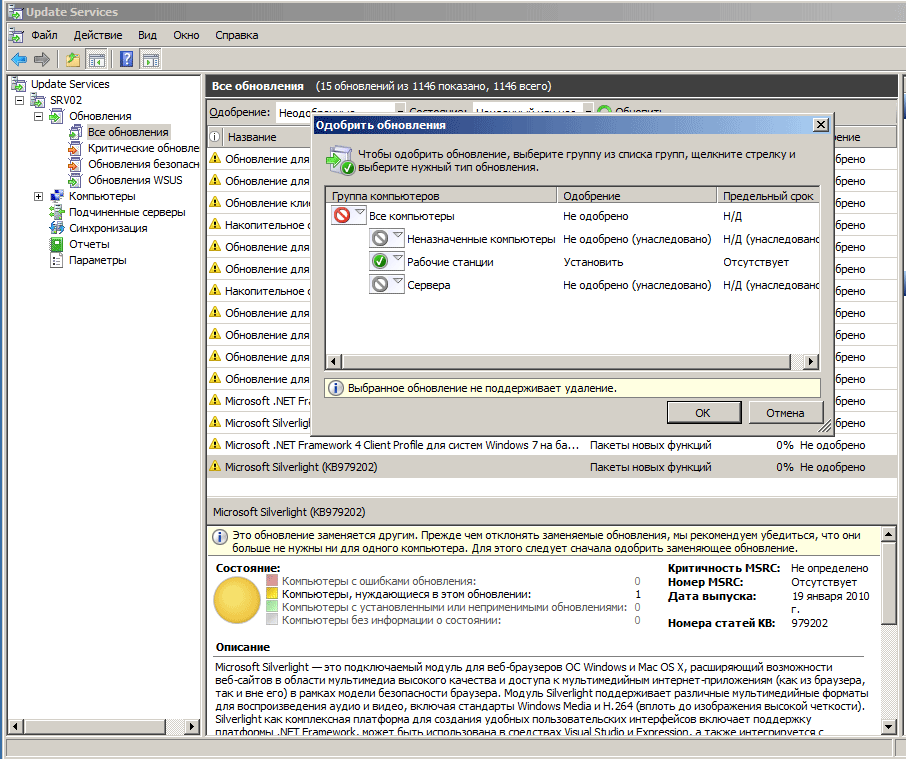
Task: Click the Forward arrow in the toolbar
Action: coord(42,59)
